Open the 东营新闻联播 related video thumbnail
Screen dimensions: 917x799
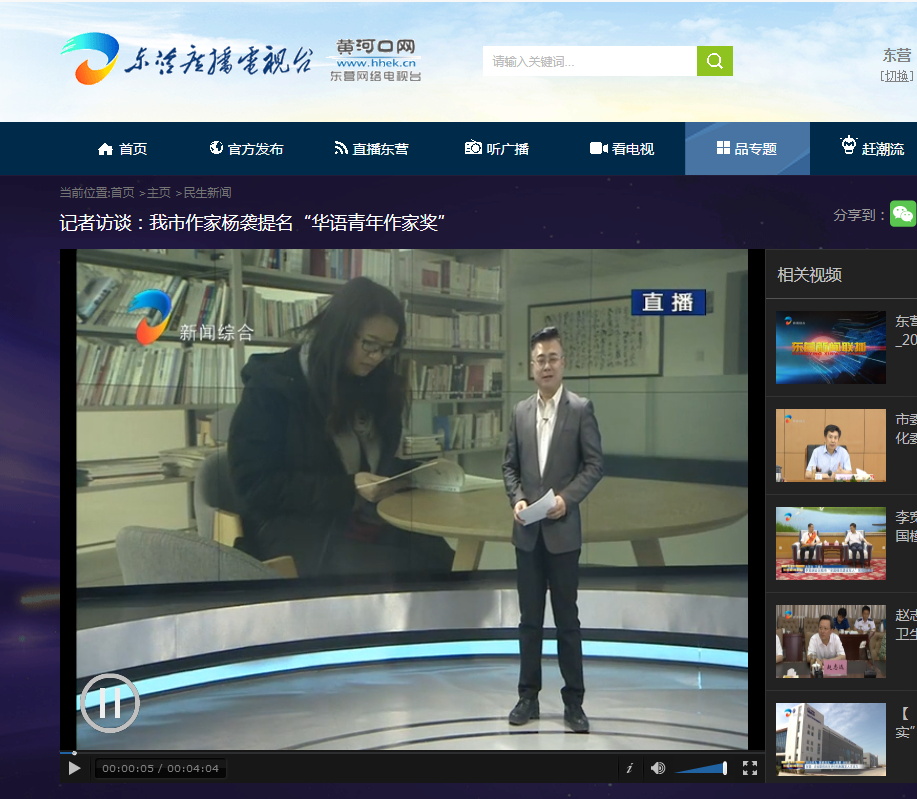[x=830, y=347]
